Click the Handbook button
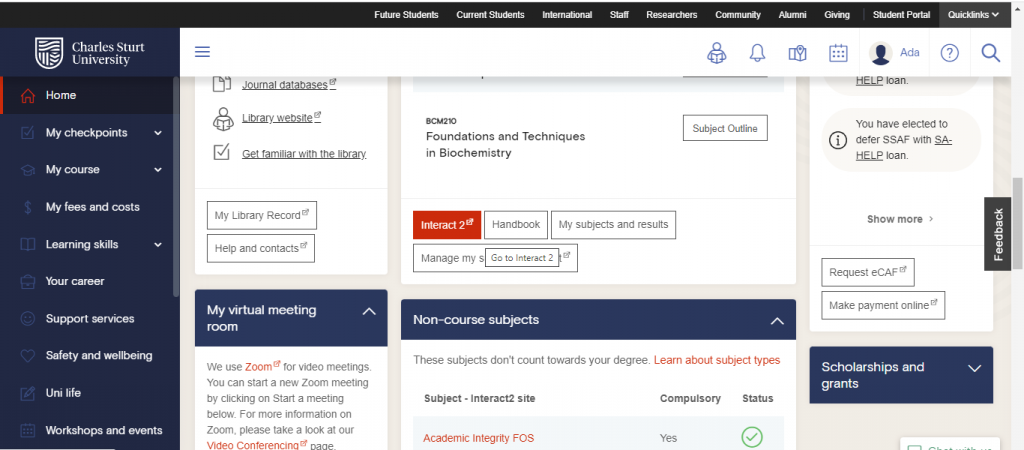 tap(516, 225)
